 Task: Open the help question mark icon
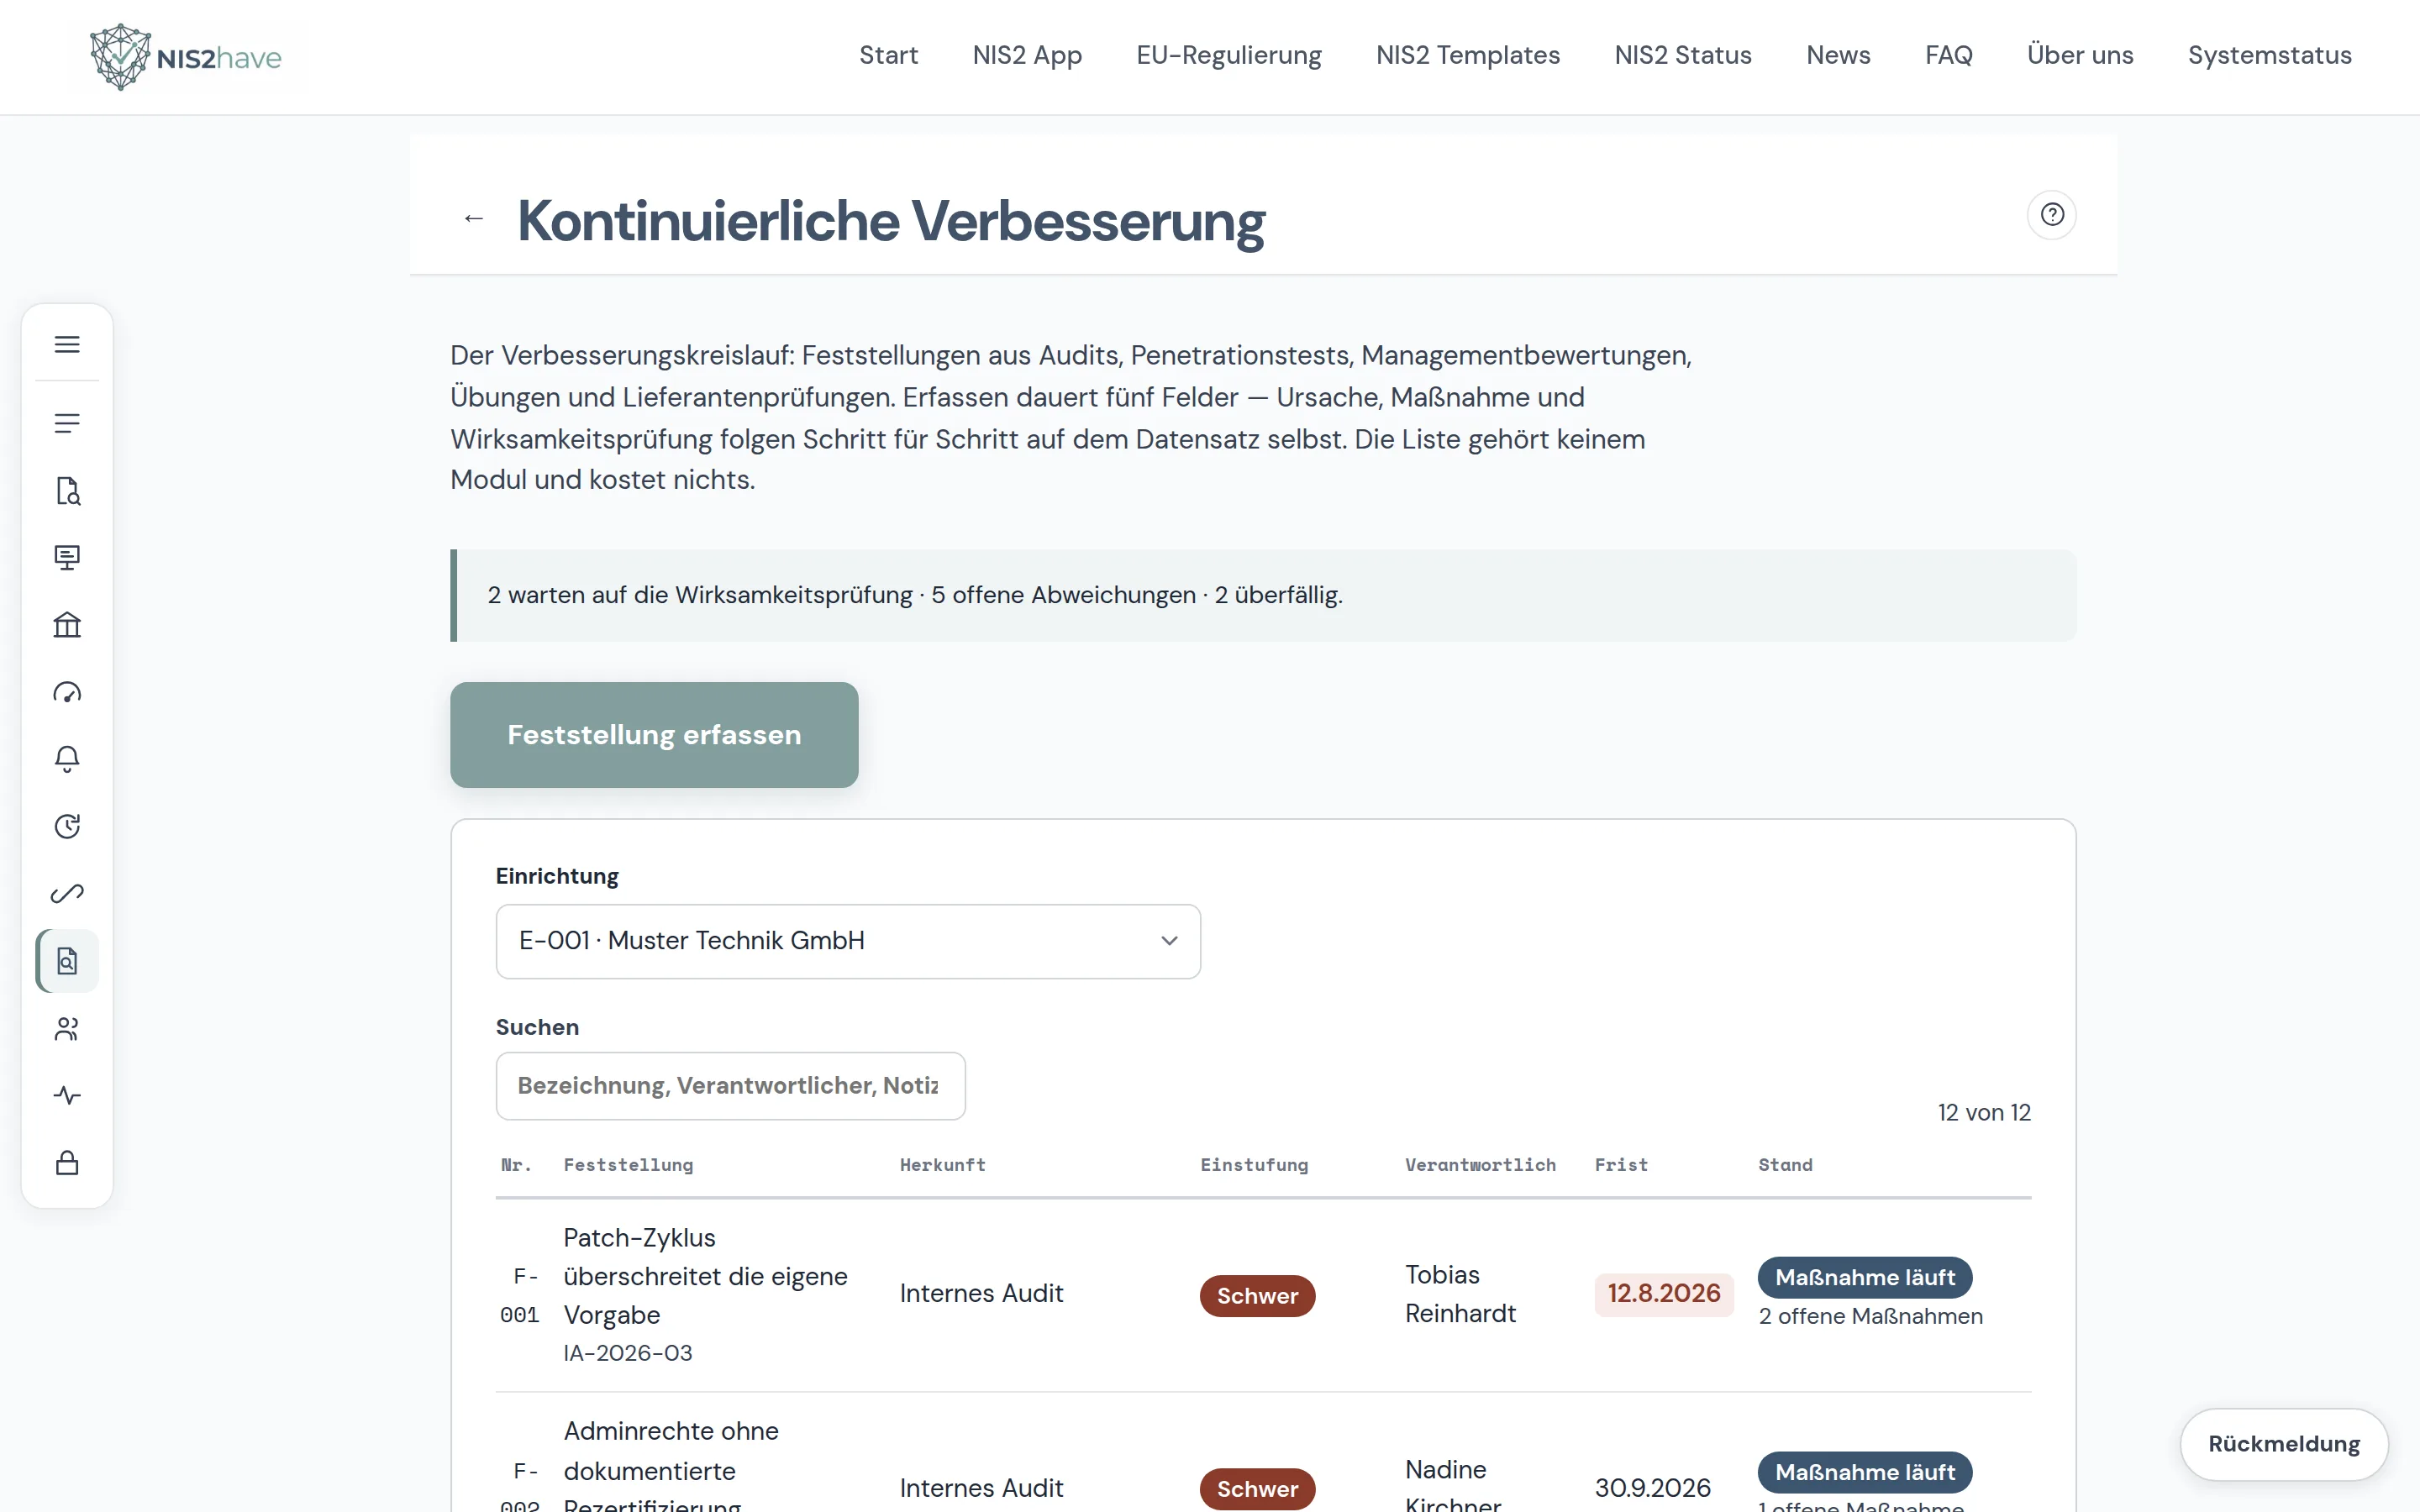pos(2052,215)
